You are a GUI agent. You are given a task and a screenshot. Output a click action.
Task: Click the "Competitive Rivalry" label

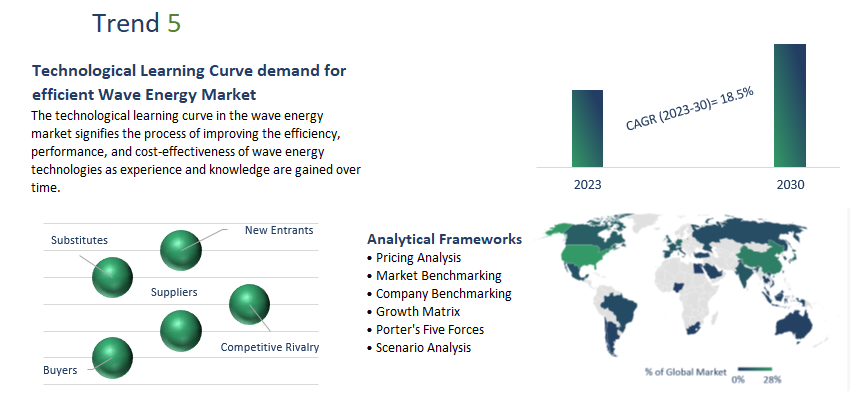[x=270, y=347]
